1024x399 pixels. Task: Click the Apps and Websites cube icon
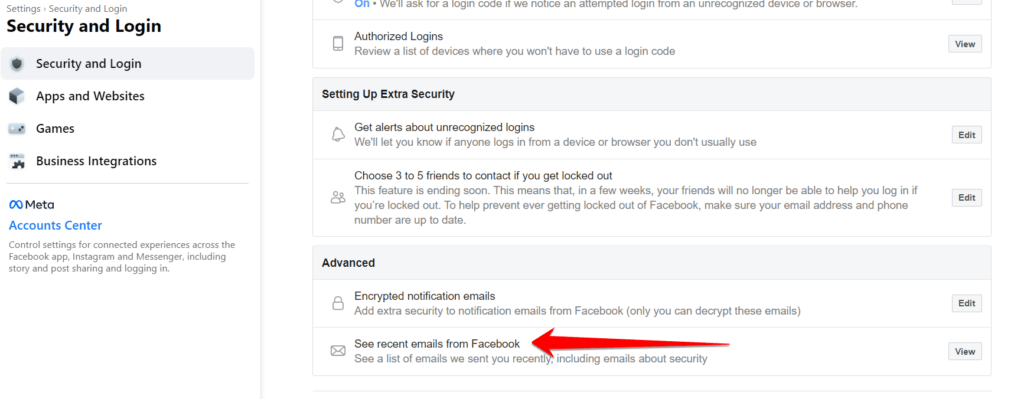(x=17, y=96)
